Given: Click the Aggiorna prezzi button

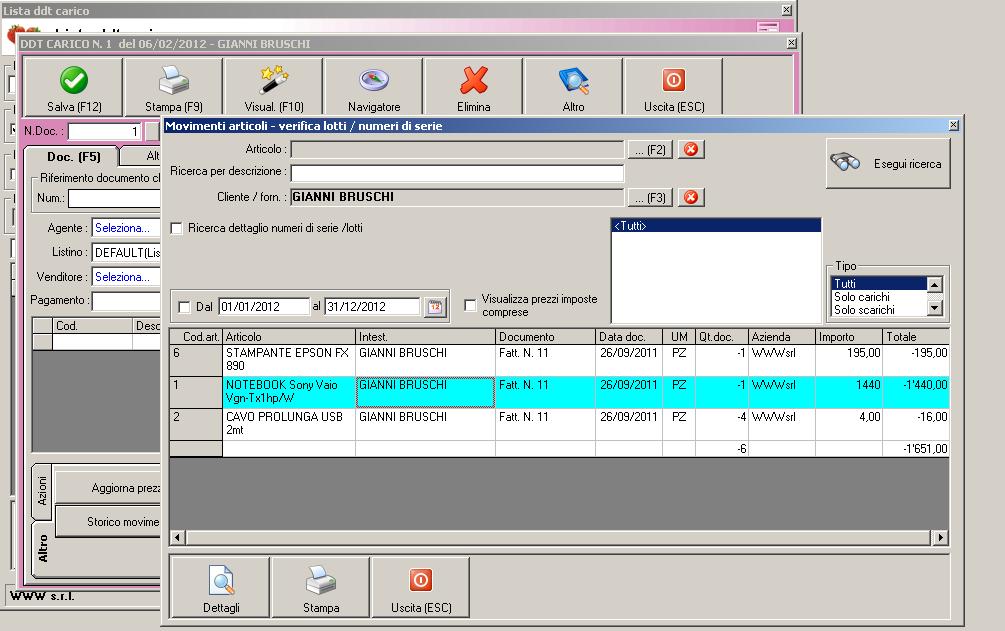Looking at the screenshot, I should click(x=108, y=488).
